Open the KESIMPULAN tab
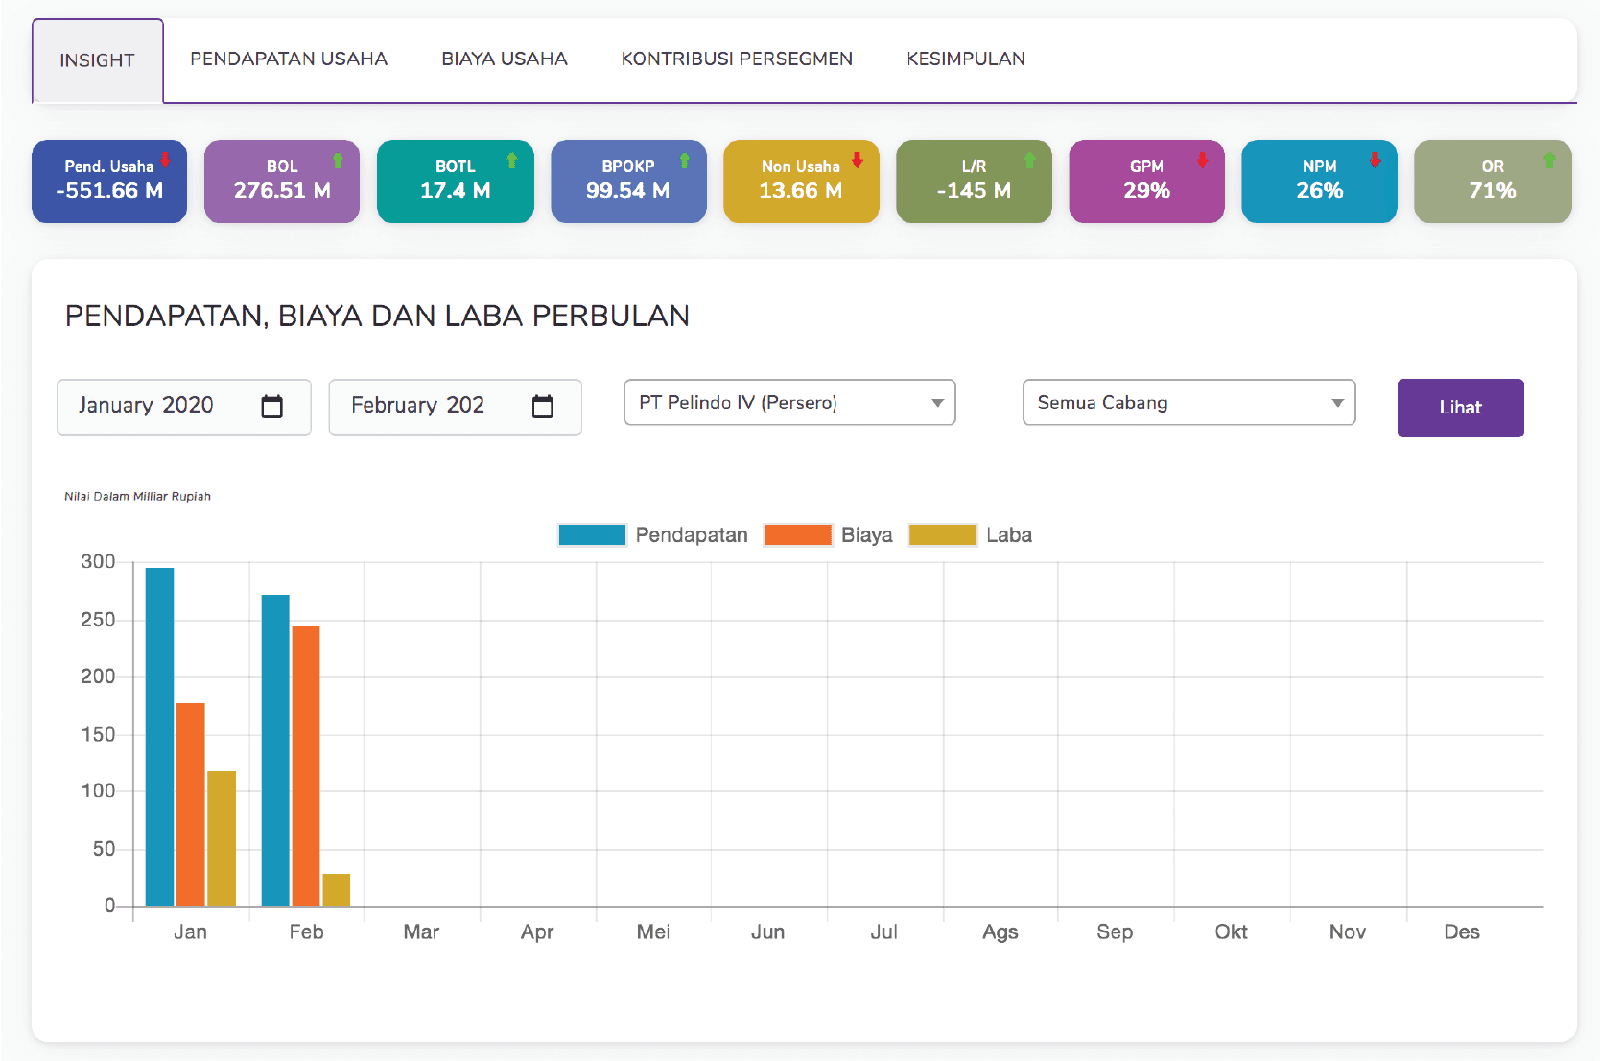This screenshot has height=1061, width=1600. coord(965,59)
